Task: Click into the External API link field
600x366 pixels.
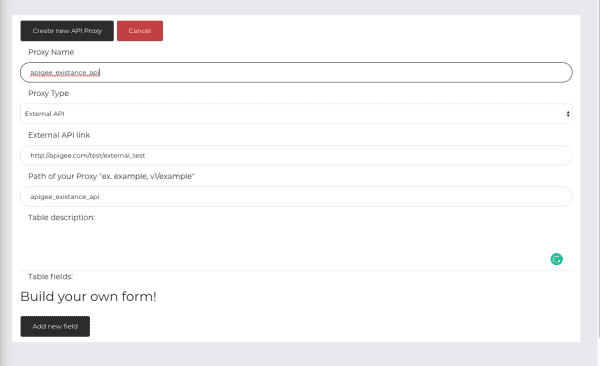Action: [x=296, y=155]
